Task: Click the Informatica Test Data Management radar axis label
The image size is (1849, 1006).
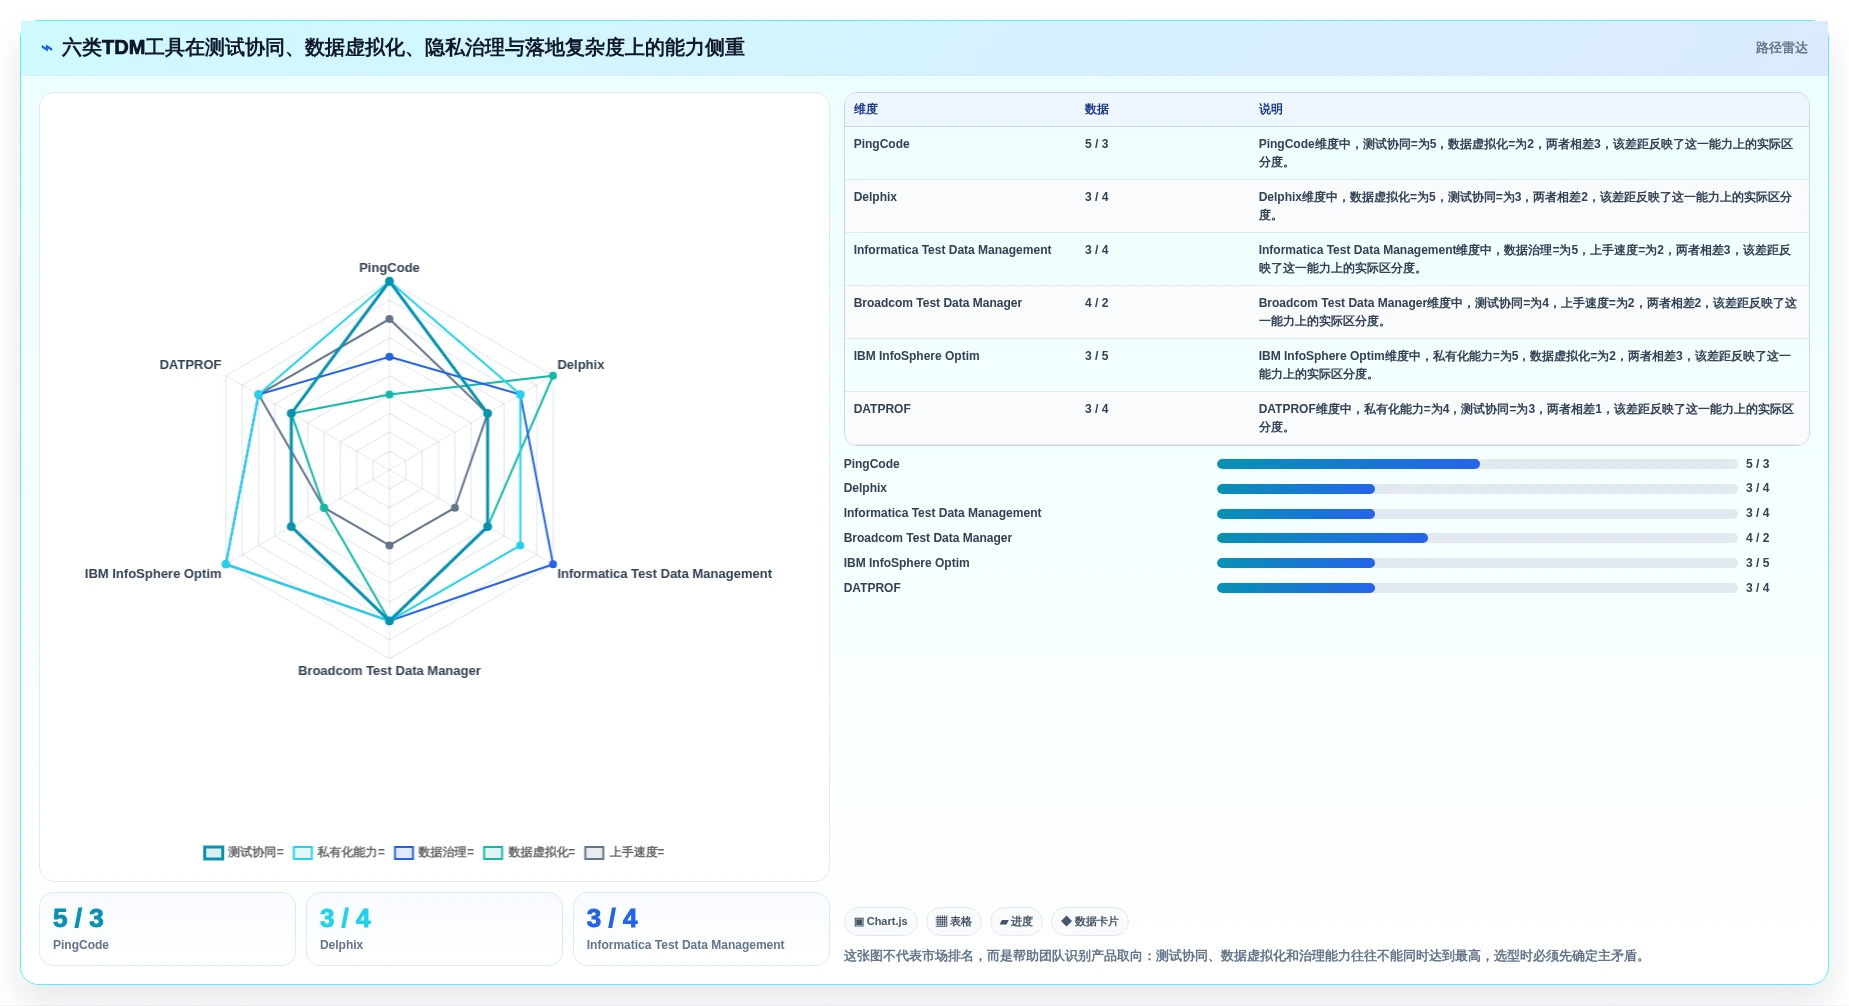Action: 664,574
